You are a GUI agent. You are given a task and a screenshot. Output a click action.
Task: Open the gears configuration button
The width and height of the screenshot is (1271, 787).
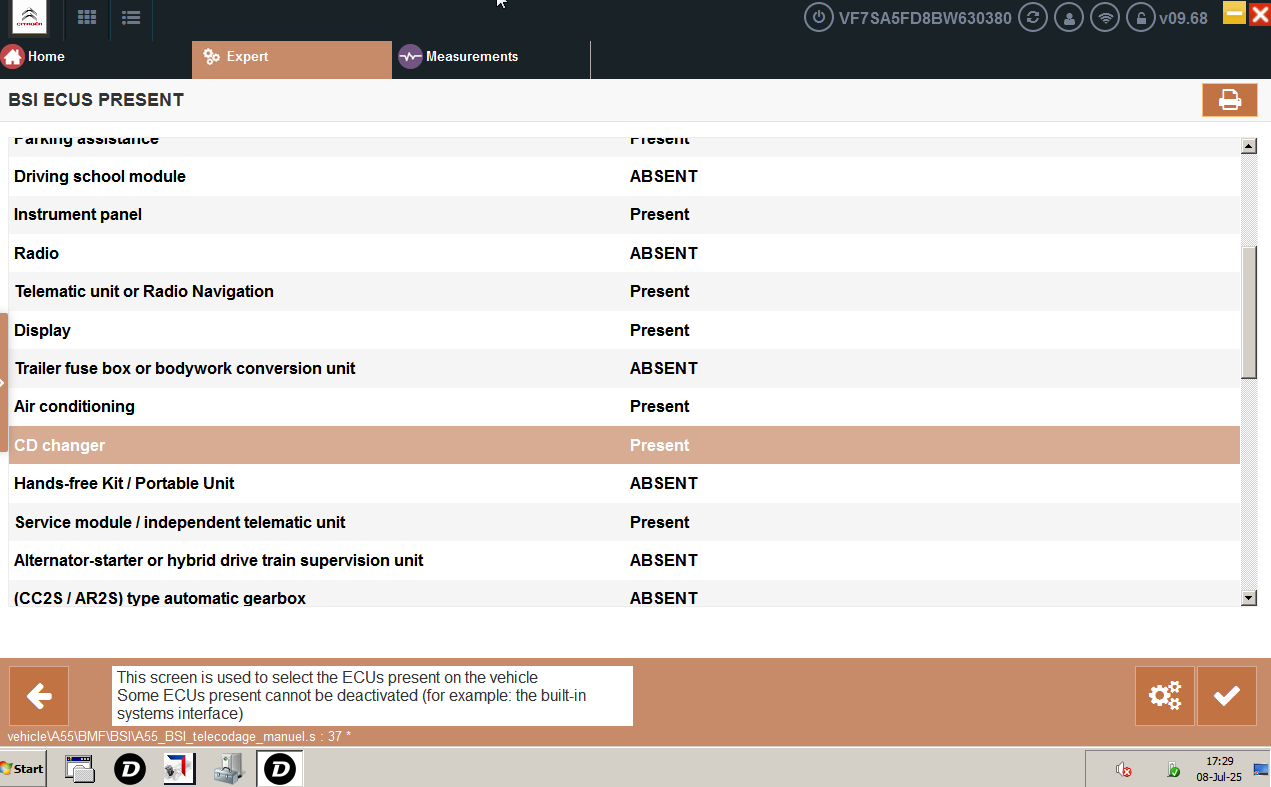(1165, 695)
